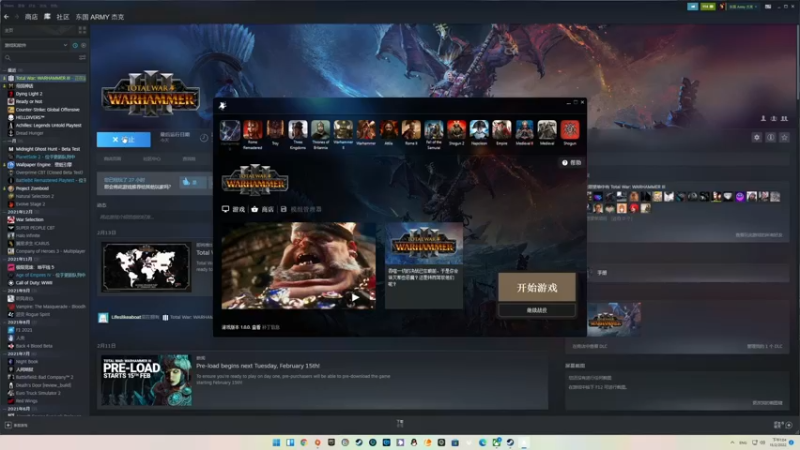Open the Steam 商店 store menu
The height and width of the screenshot is (450, 800).
tap(31, 17)
